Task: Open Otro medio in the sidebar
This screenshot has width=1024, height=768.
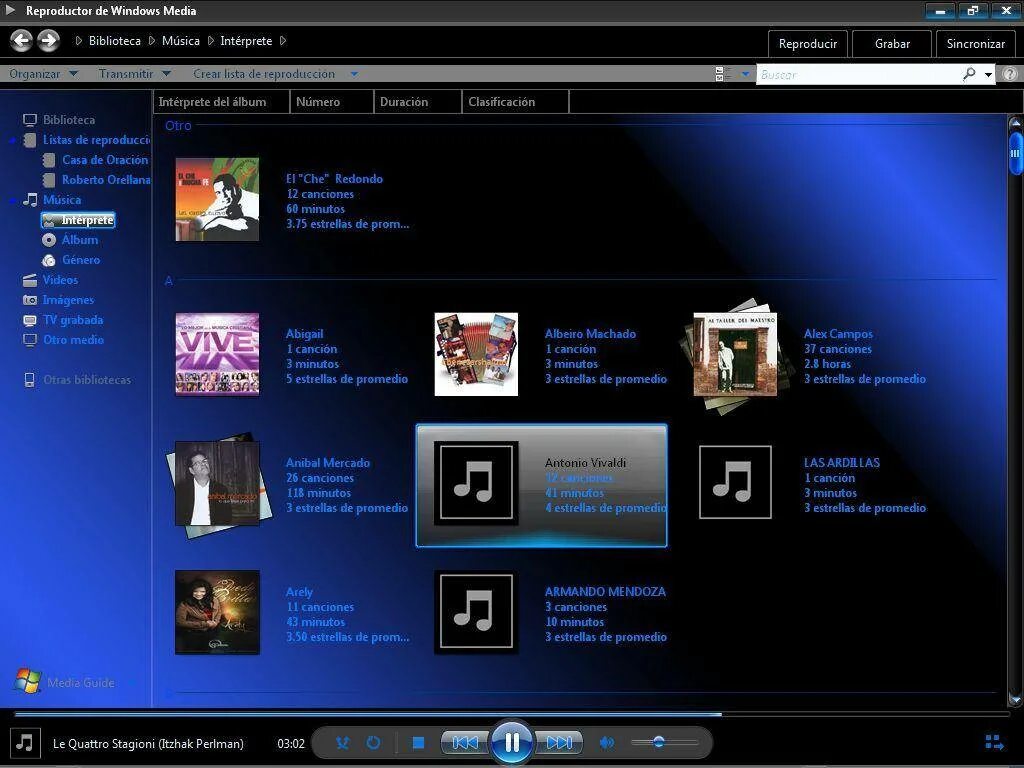Action: tap(73, 340)
